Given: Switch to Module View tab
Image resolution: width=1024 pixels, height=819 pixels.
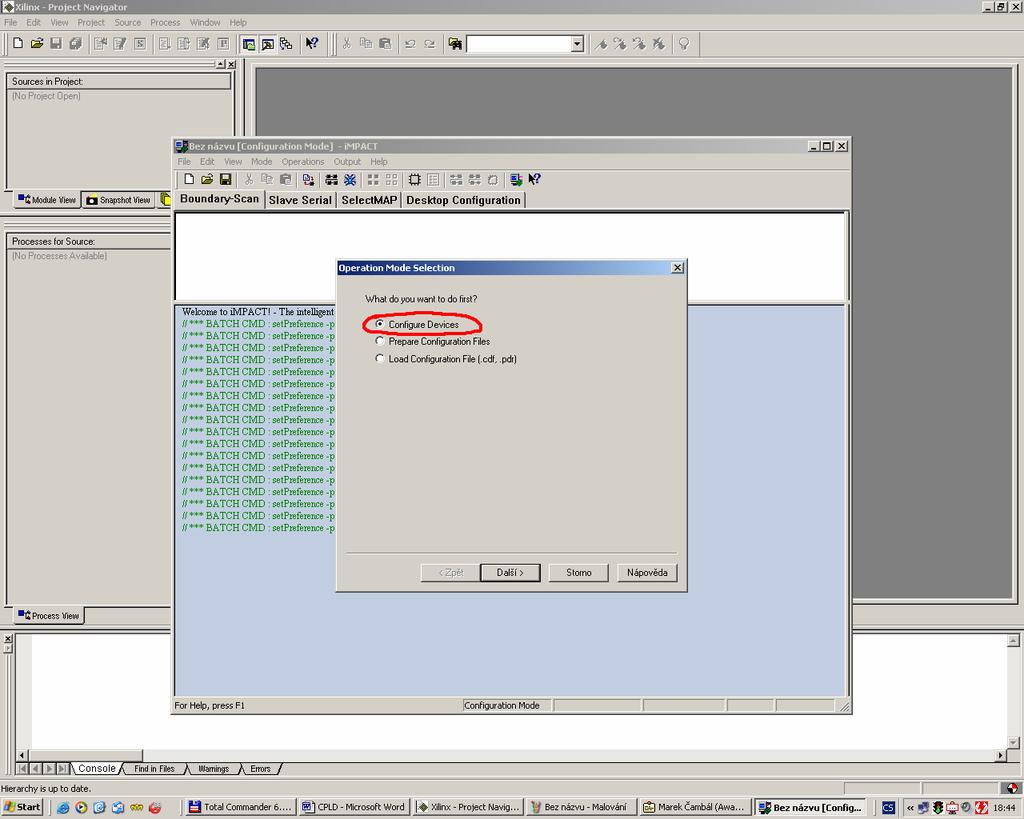Looking at the screenshot, I should [x=47, y=200].
